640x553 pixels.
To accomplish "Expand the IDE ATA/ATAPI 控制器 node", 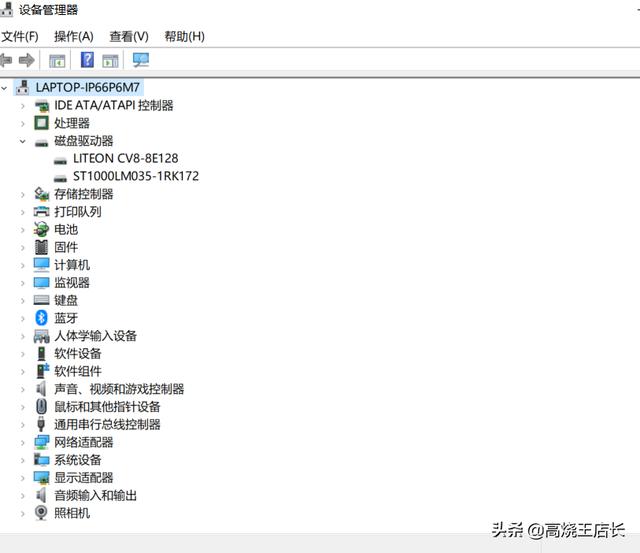I will (23, 106).
